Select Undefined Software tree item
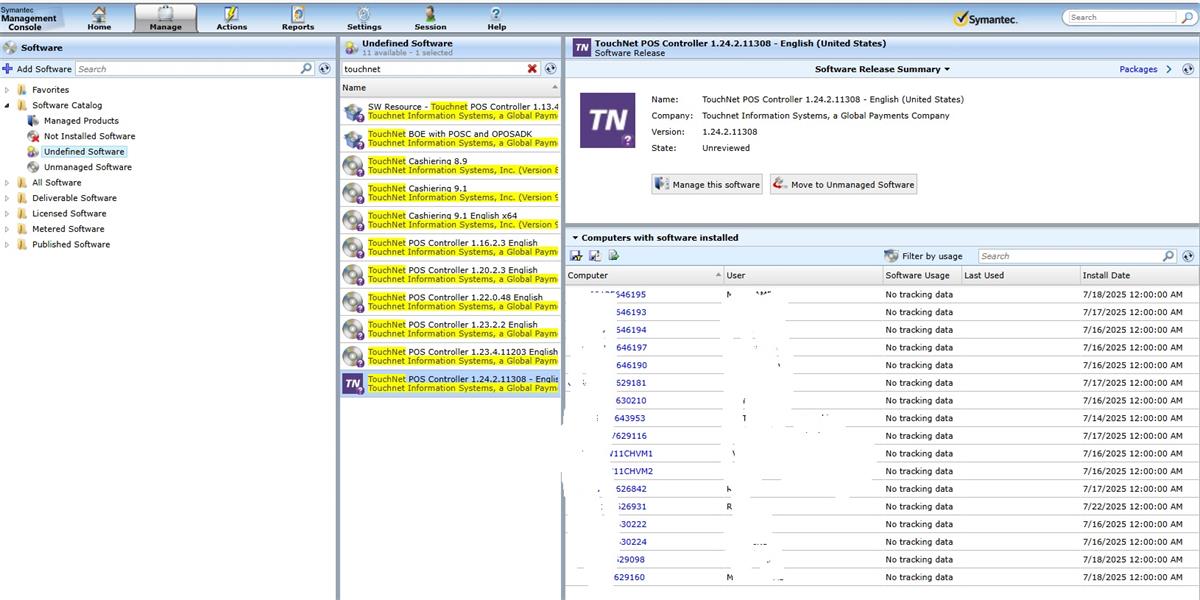The width and height of the screenshot is (1200, 600). pyautogui.click(x=84, y=152)
